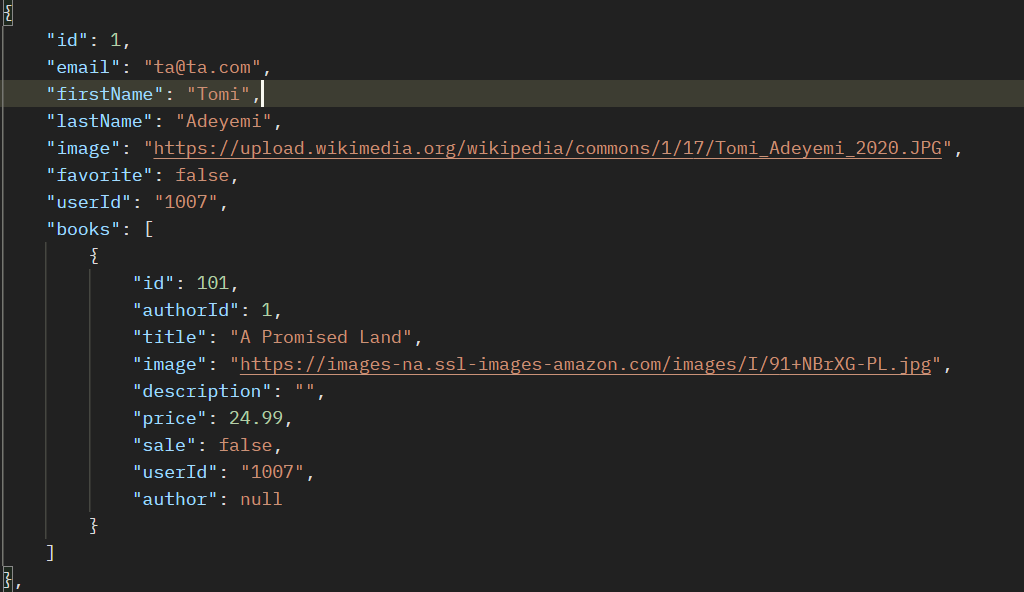Click the "description" key
Viewport: 1024px width, 592px height.
(202, 391)
